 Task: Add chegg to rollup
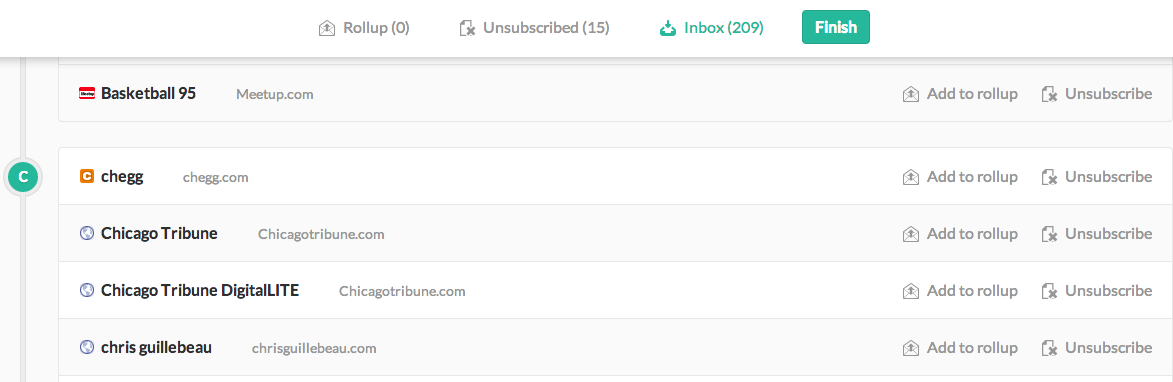point(960,176)
